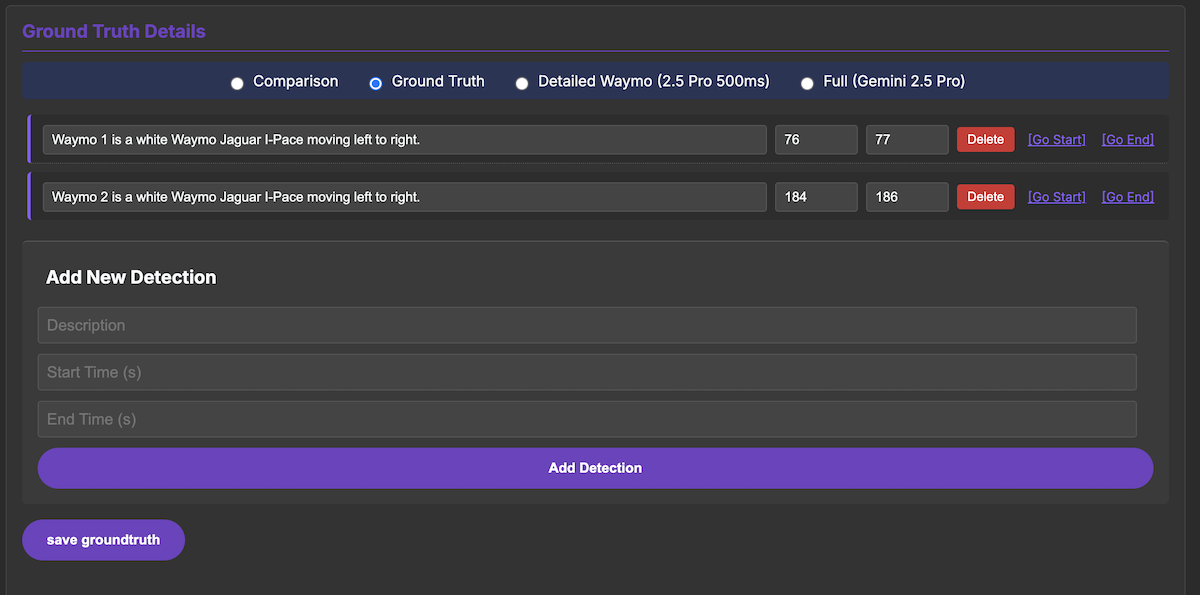Select the Comparison radio button
This screenshot has width=1200, height=595.
[237, 84]
